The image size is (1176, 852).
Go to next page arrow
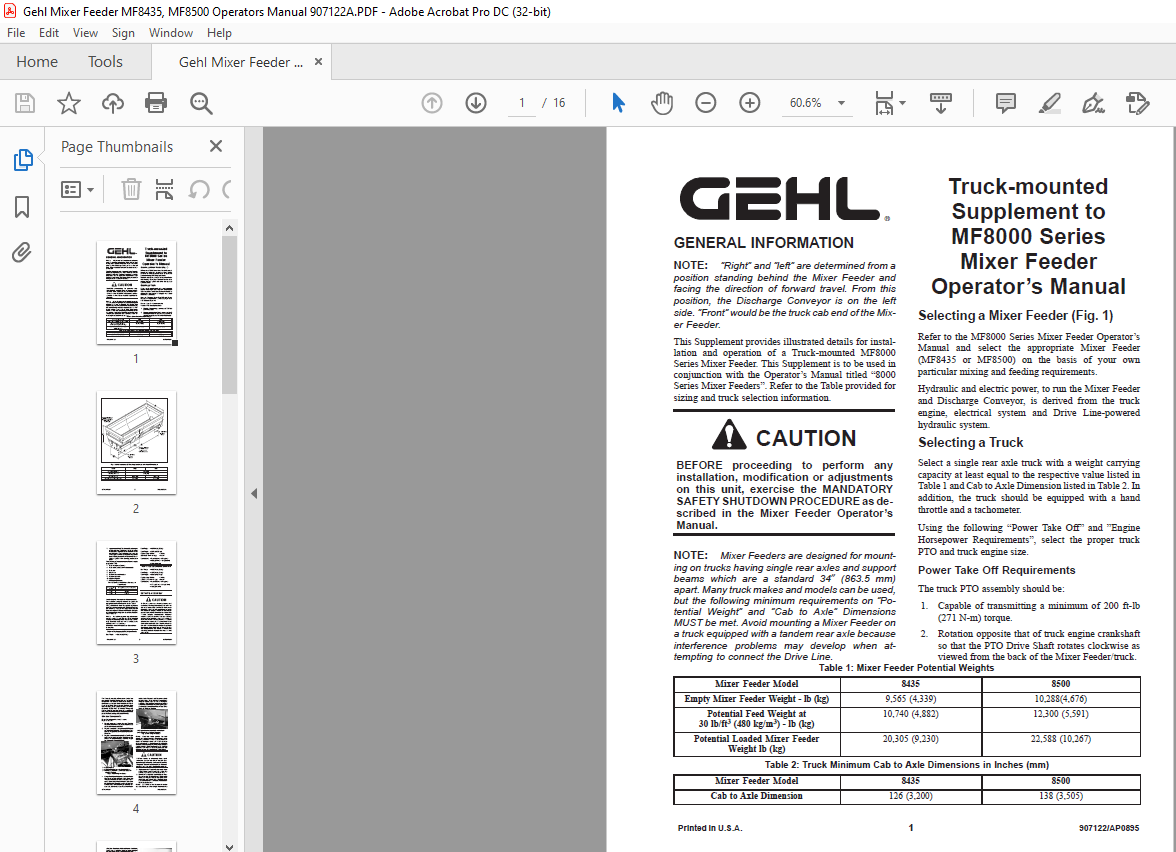tap(476, 103)
